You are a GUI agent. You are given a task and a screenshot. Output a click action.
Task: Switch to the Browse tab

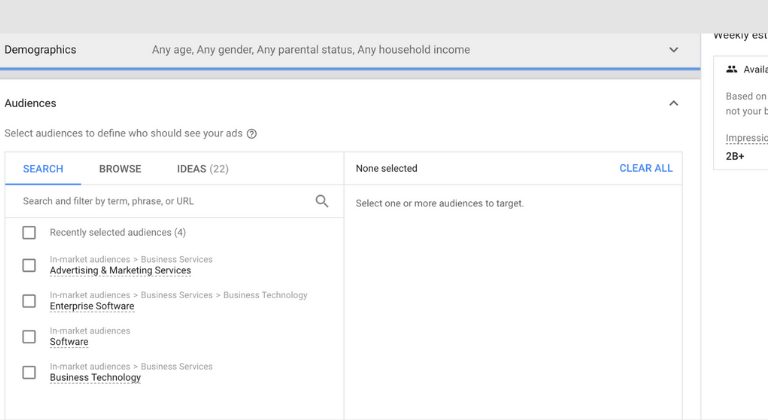(x=120, y=169)
